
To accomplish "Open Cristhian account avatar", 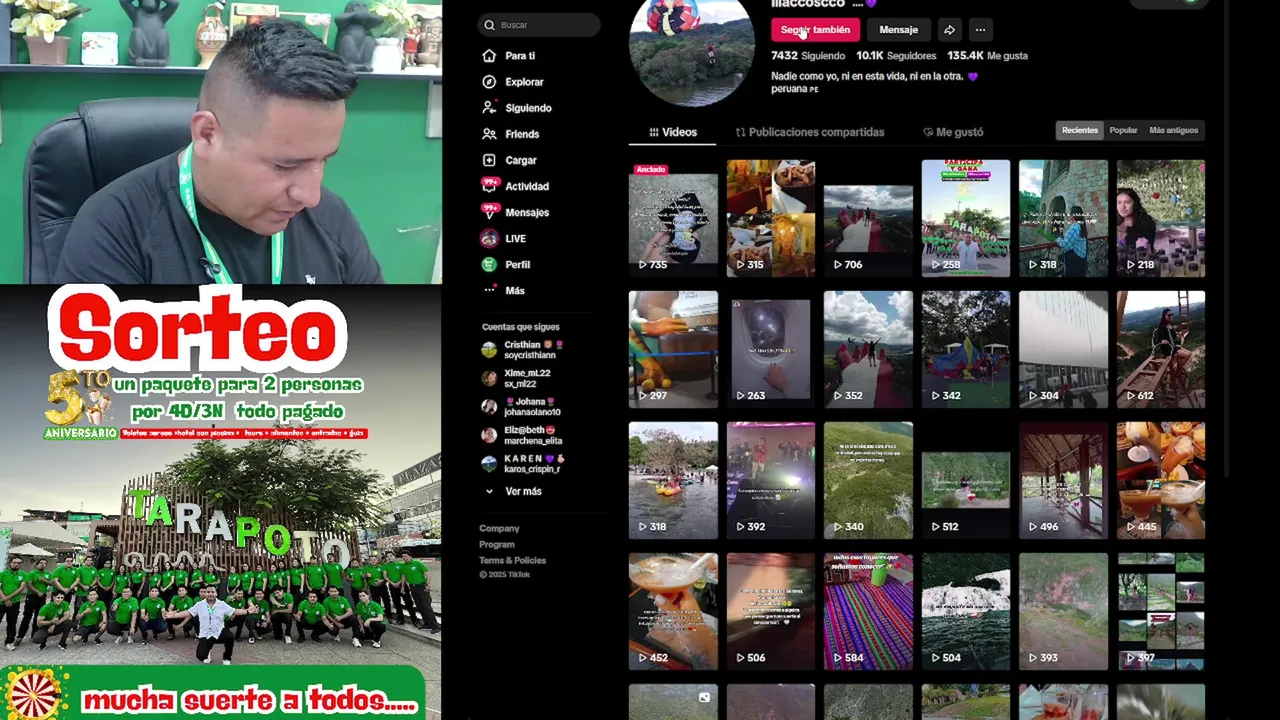I will pos(489,349).
